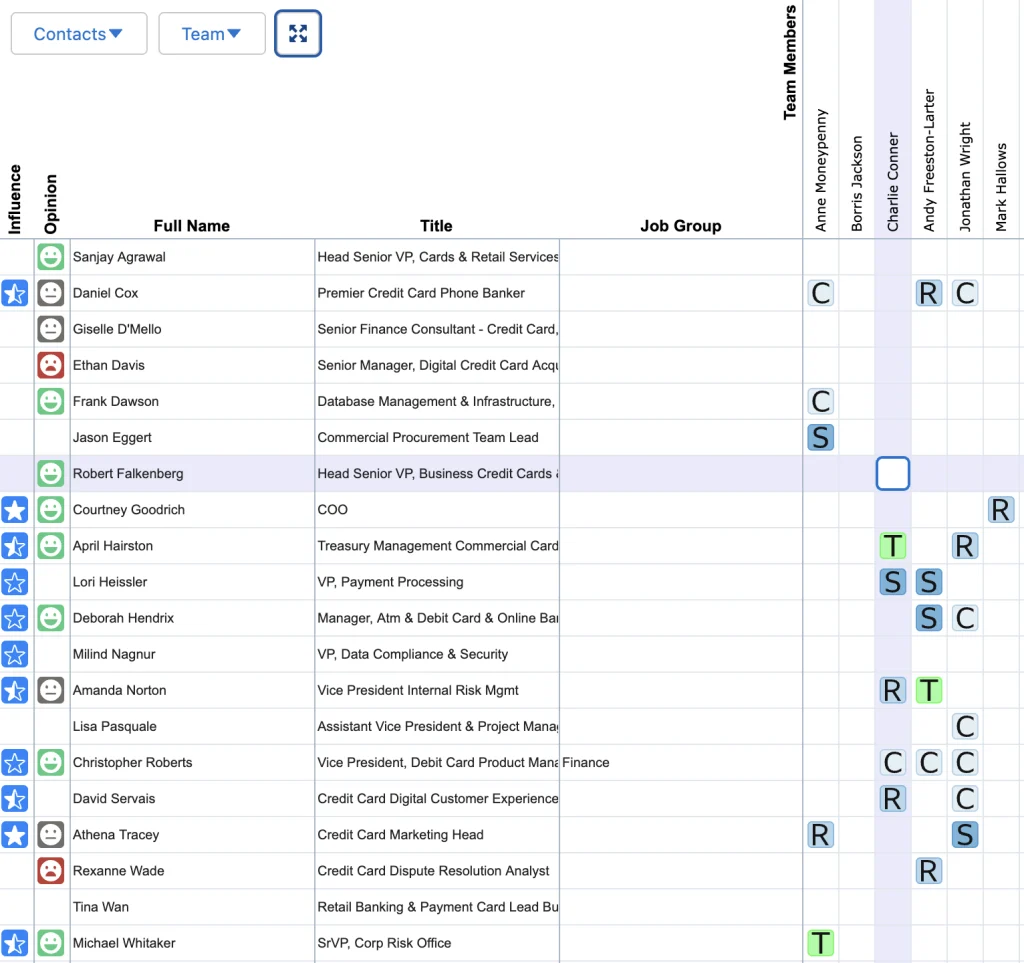This screenshot has height=963, width=1024.
Task: Click Sanjay Agrawal's green smiley opinion icon
Action: [x=51, y=257]
